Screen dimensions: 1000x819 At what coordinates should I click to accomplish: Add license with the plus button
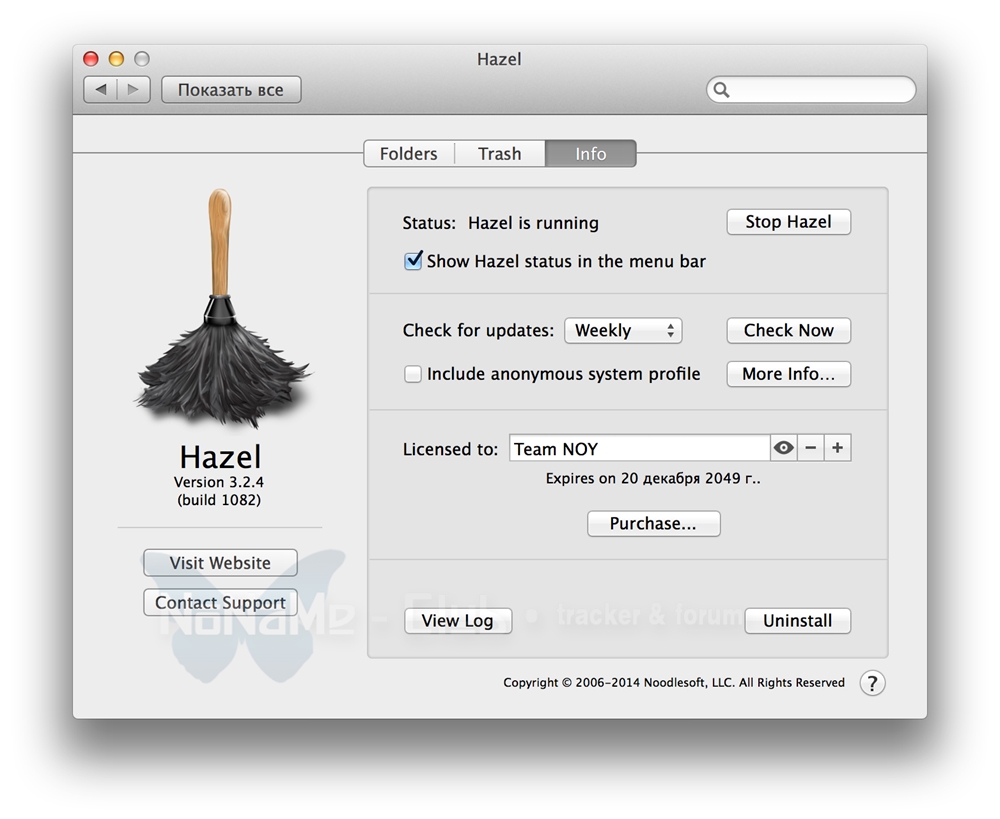(837, 448)
